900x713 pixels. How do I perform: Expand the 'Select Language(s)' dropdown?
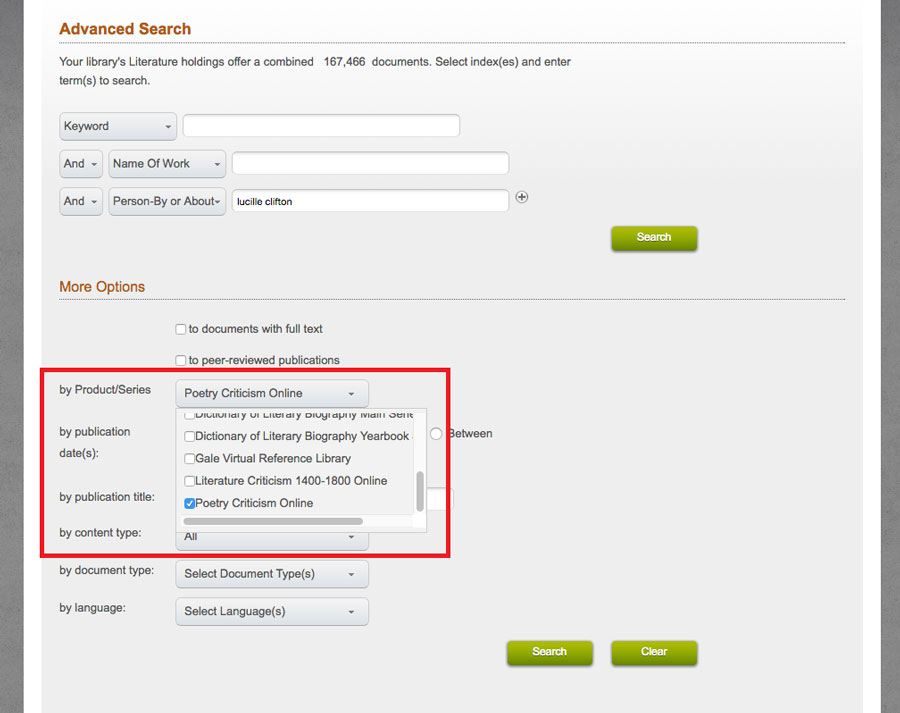pyautogui.click(x=271, y=611)
